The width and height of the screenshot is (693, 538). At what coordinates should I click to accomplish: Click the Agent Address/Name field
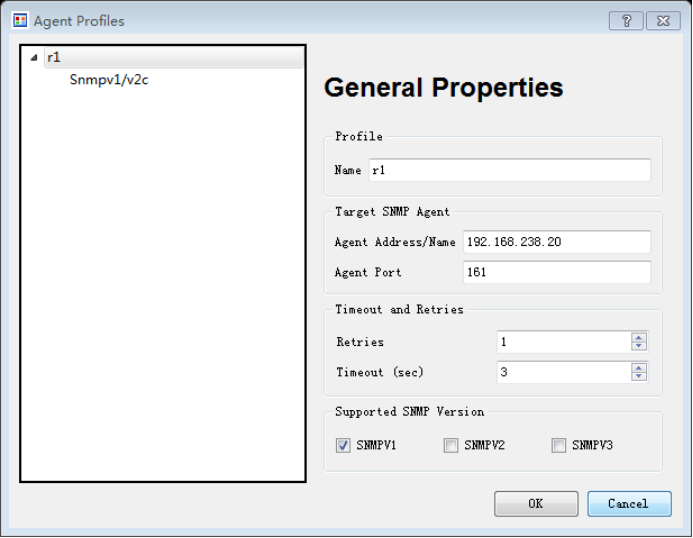coord(557,242)
